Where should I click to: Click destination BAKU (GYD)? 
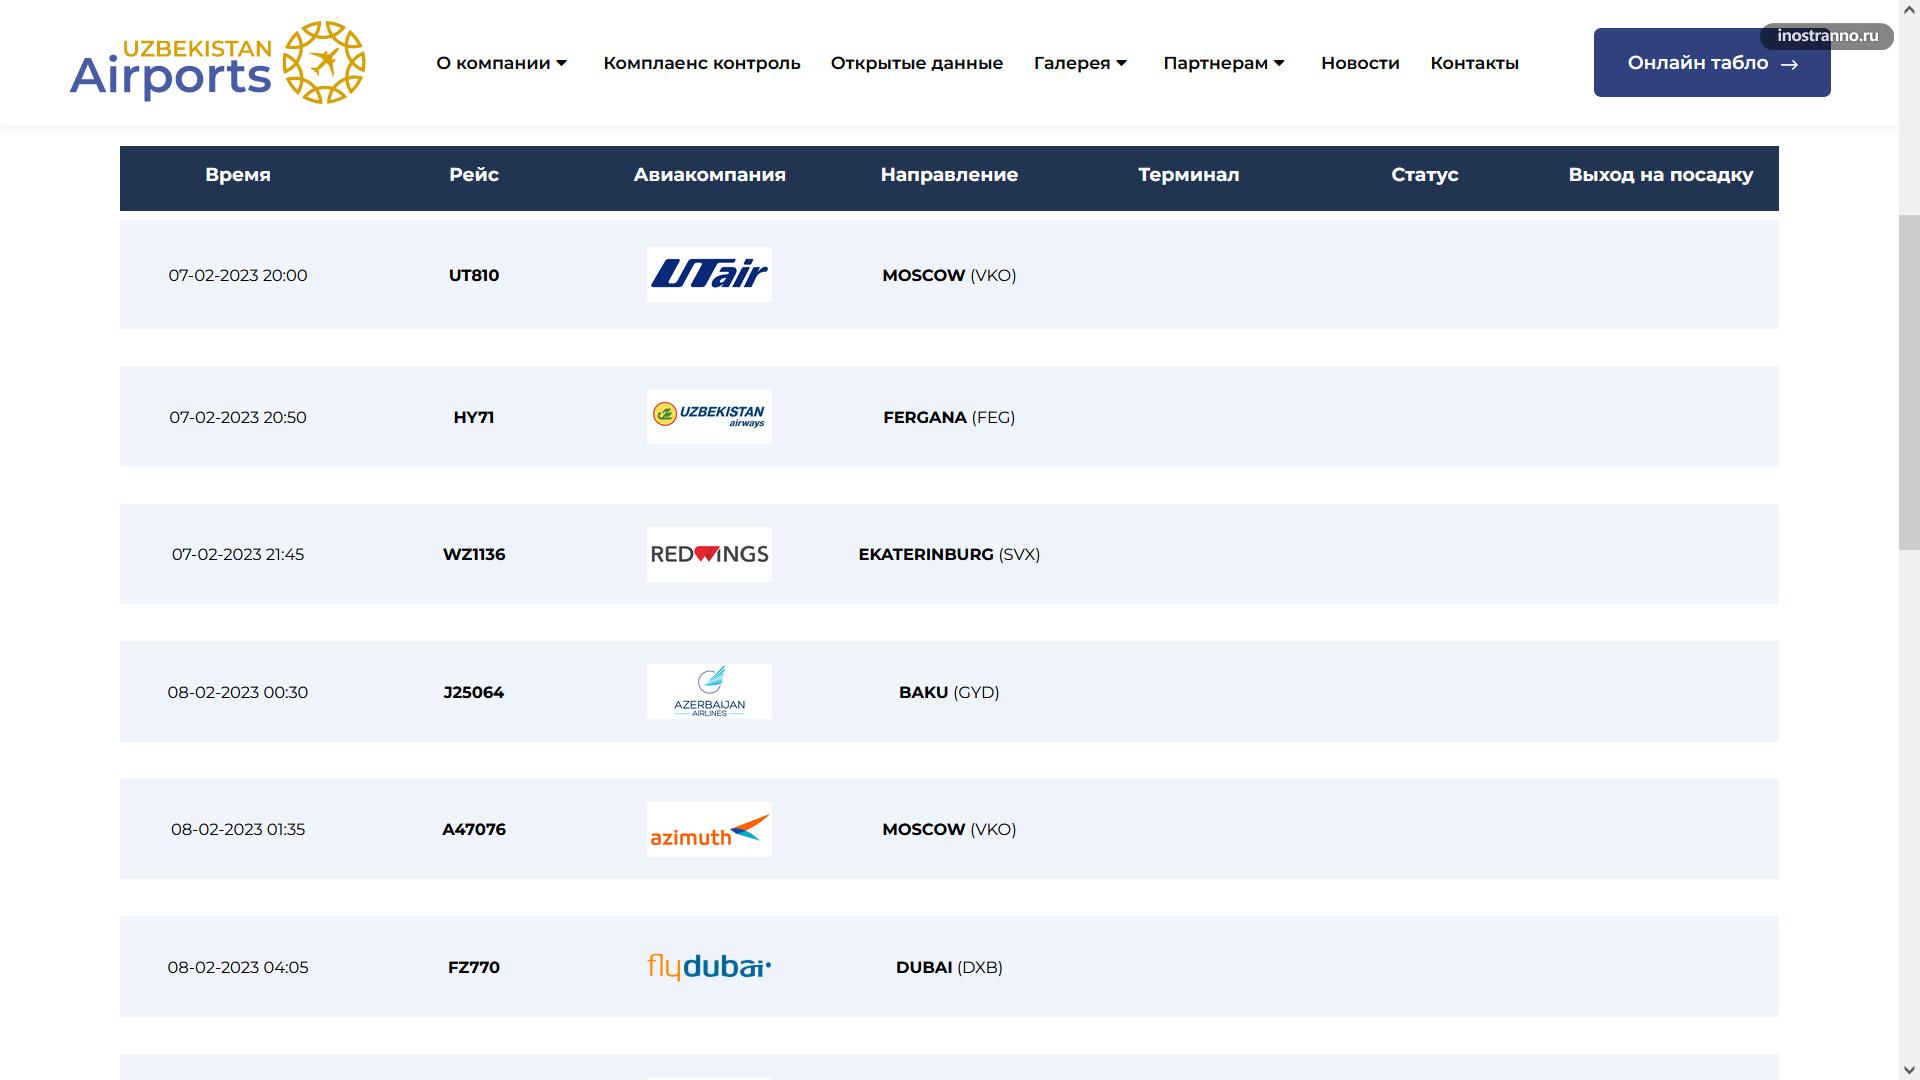949,692
